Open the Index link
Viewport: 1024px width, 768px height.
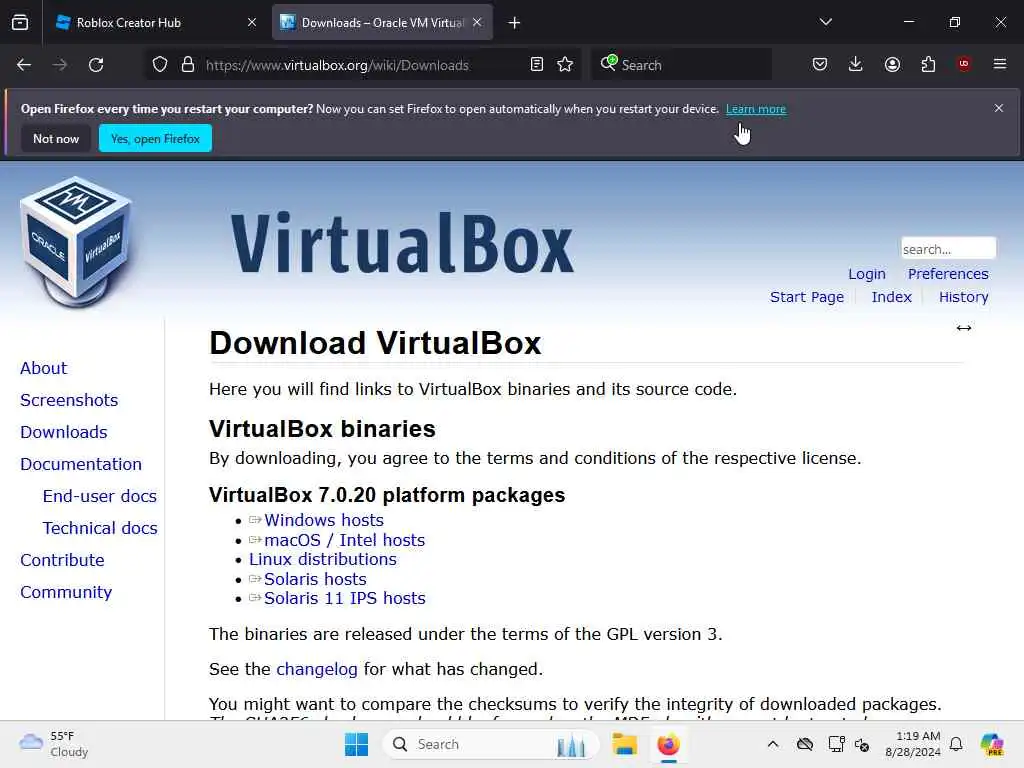point(891,297)
